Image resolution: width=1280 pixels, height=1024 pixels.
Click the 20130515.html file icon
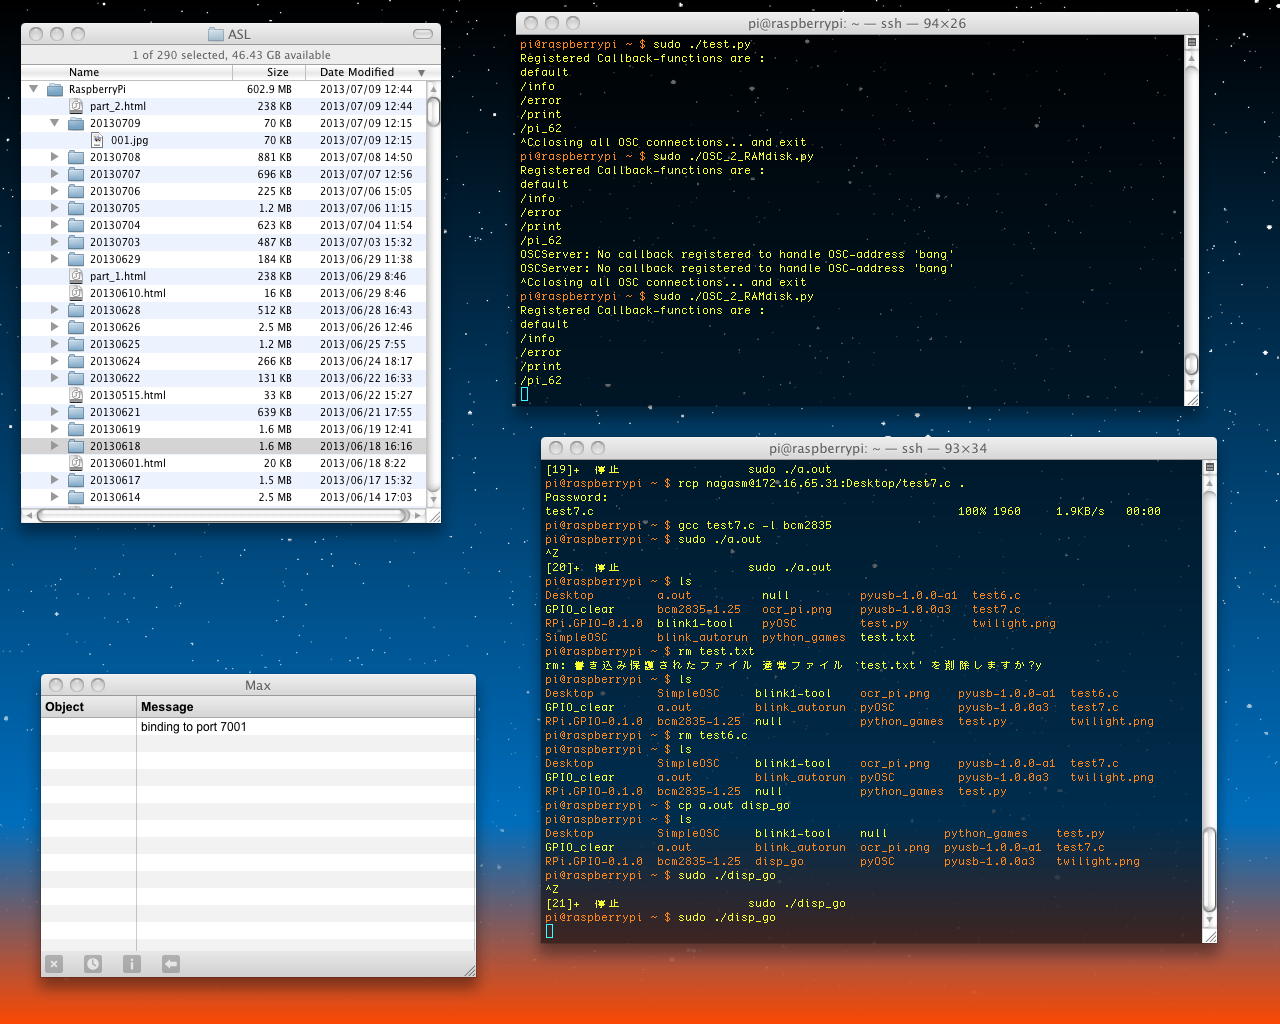coord(76,395)
